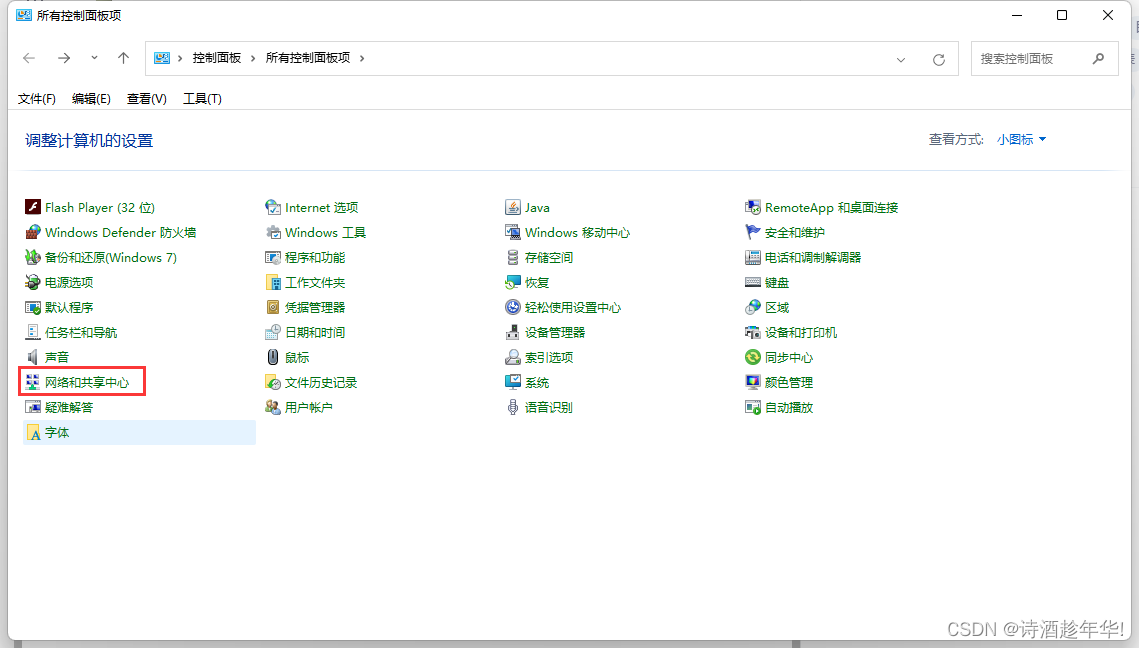
Task: Open the 任务栏和导航 icon
Action: [33, 332]
